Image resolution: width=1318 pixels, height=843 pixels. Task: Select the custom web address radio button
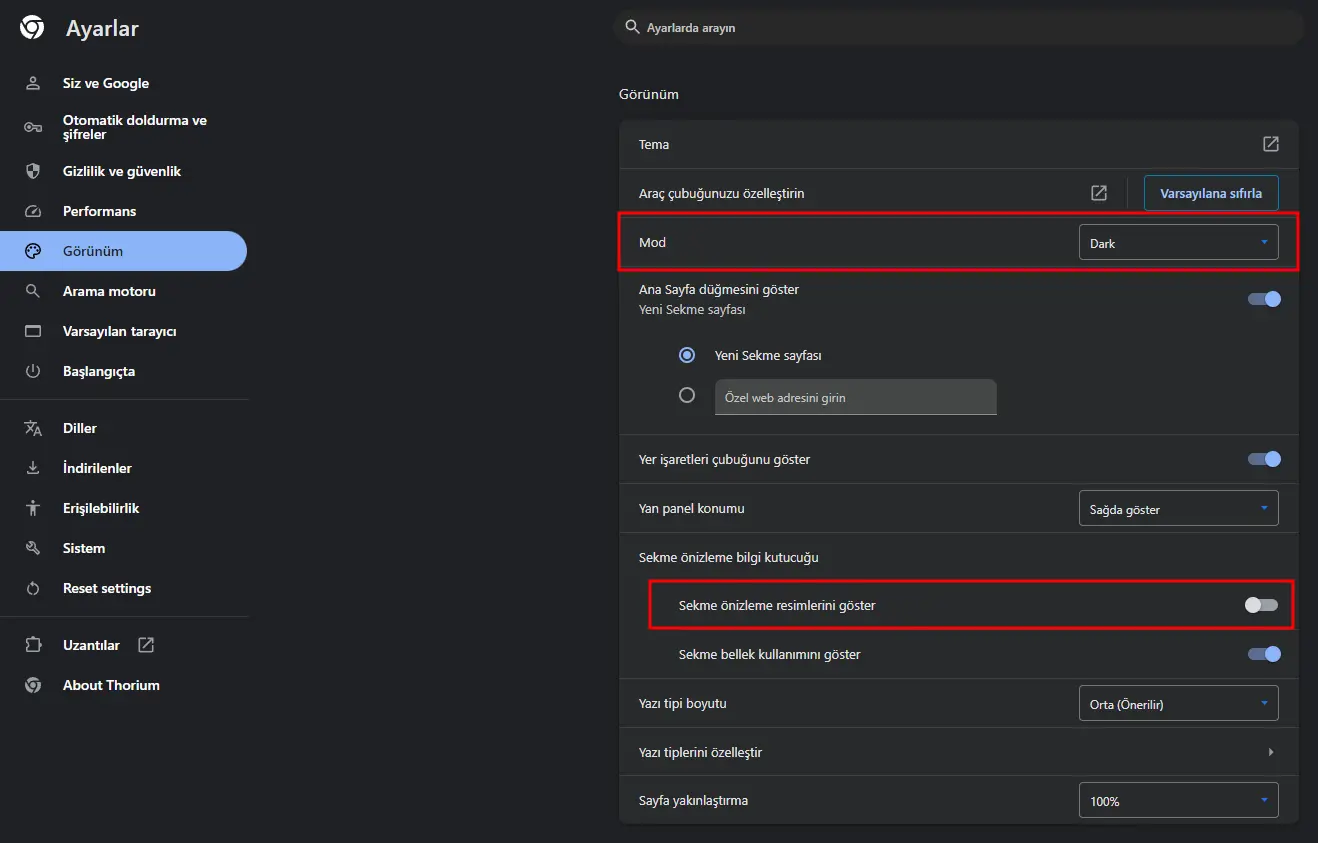tap(687, 395)
